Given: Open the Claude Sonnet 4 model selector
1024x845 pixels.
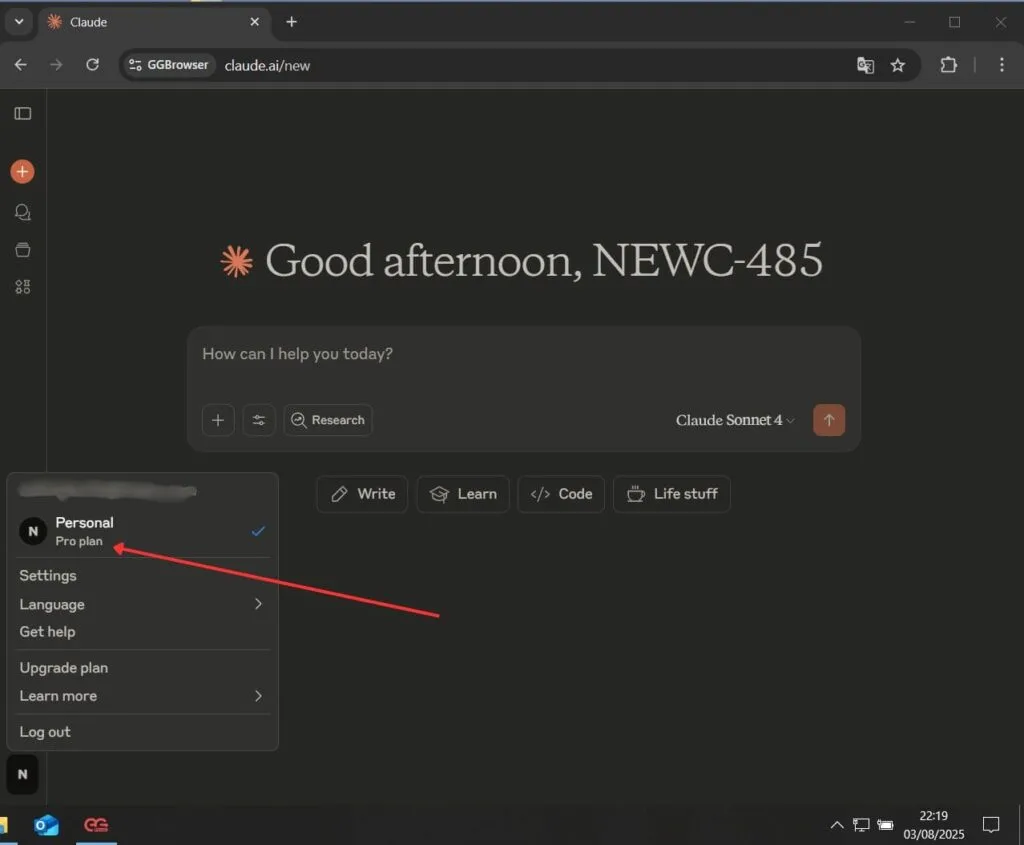Looking at the screenshot, I should [735, 420].
